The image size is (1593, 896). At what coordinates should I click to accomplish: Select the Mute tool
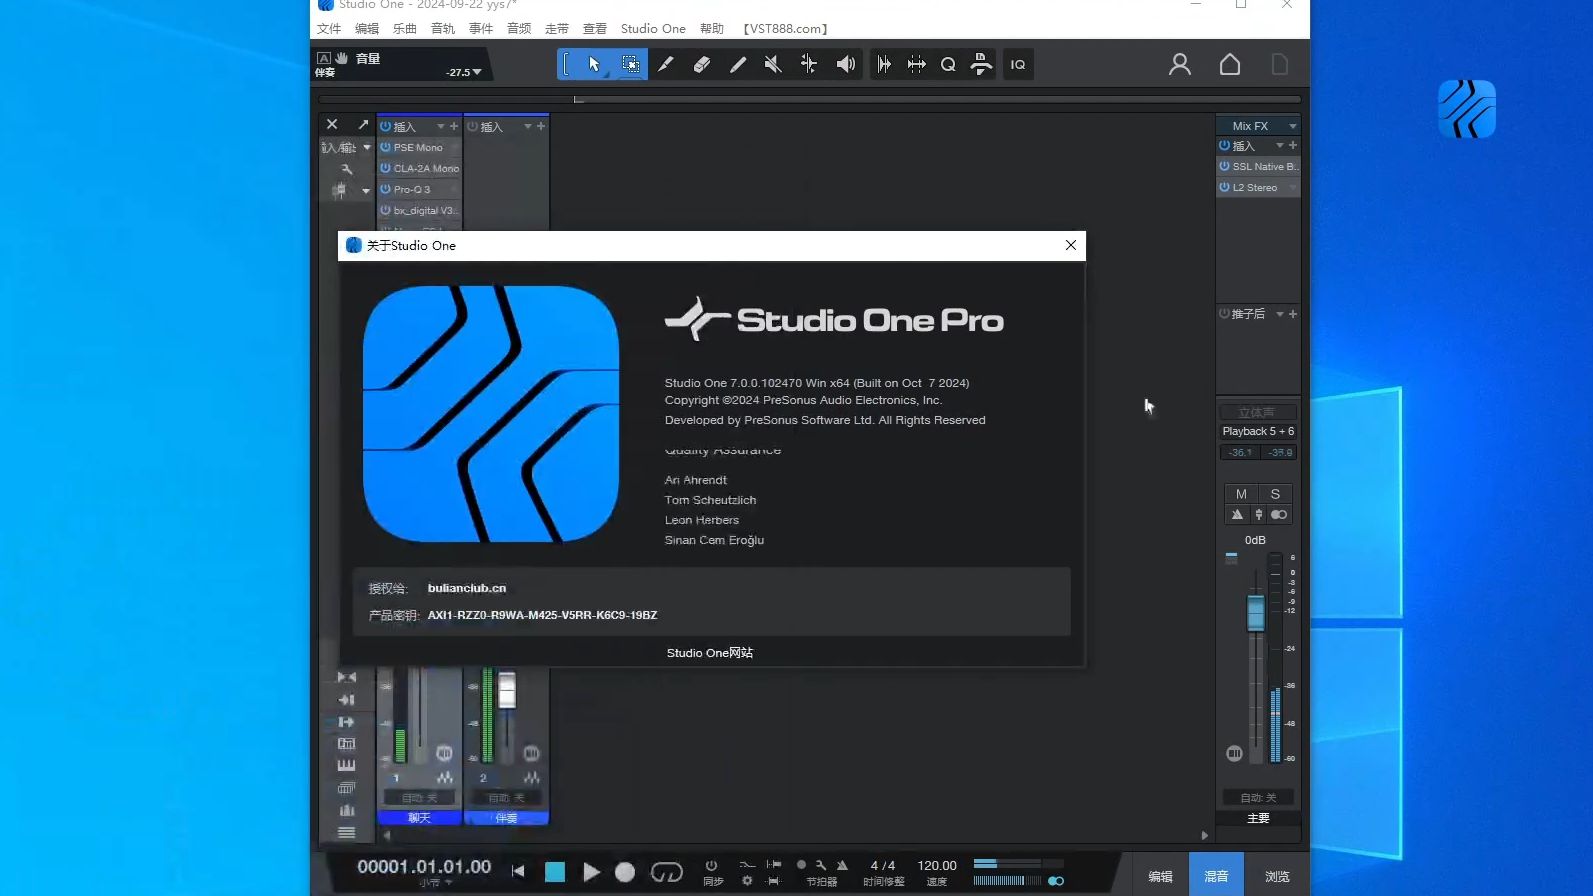click(x=773, y=64)
